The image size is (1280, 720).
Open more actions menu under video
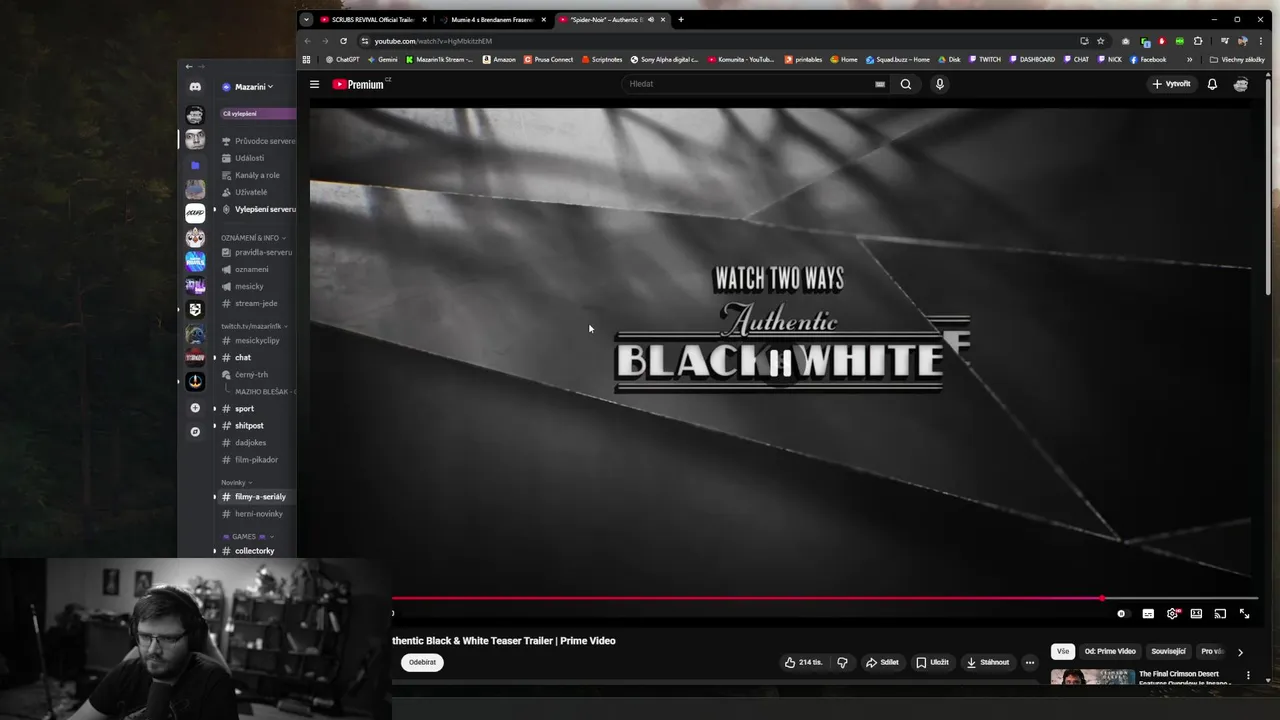1029,662
